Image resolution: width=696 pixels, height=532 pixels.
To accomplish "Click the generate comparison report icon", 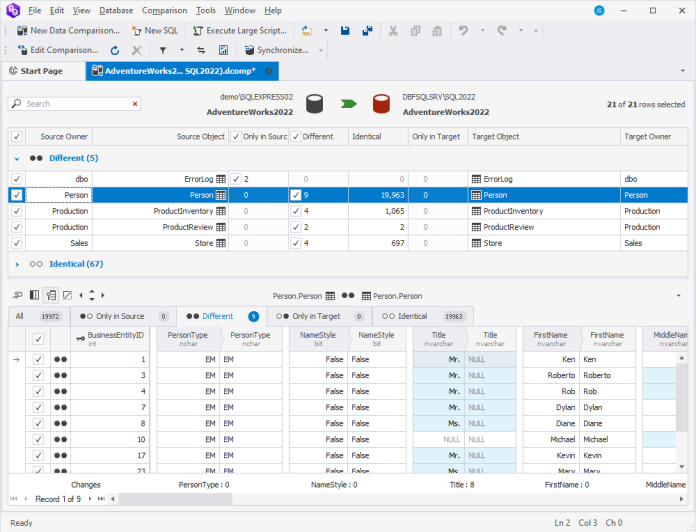I will click(x=222, y=50).
